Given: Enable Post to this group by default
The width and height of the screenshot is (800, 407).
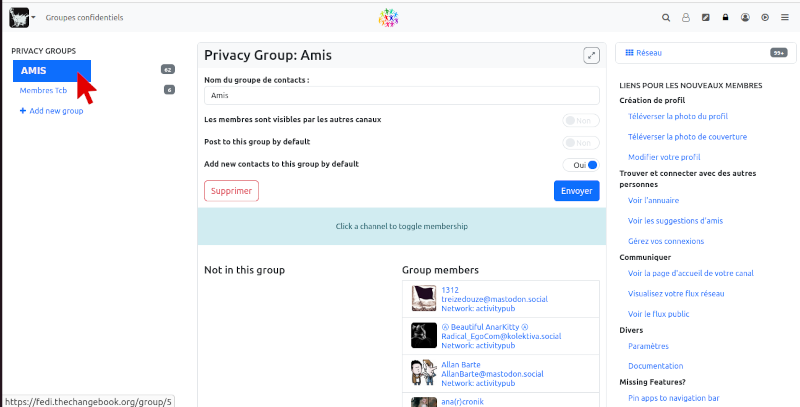Looking at the screenshot, I should pos(581,143).
